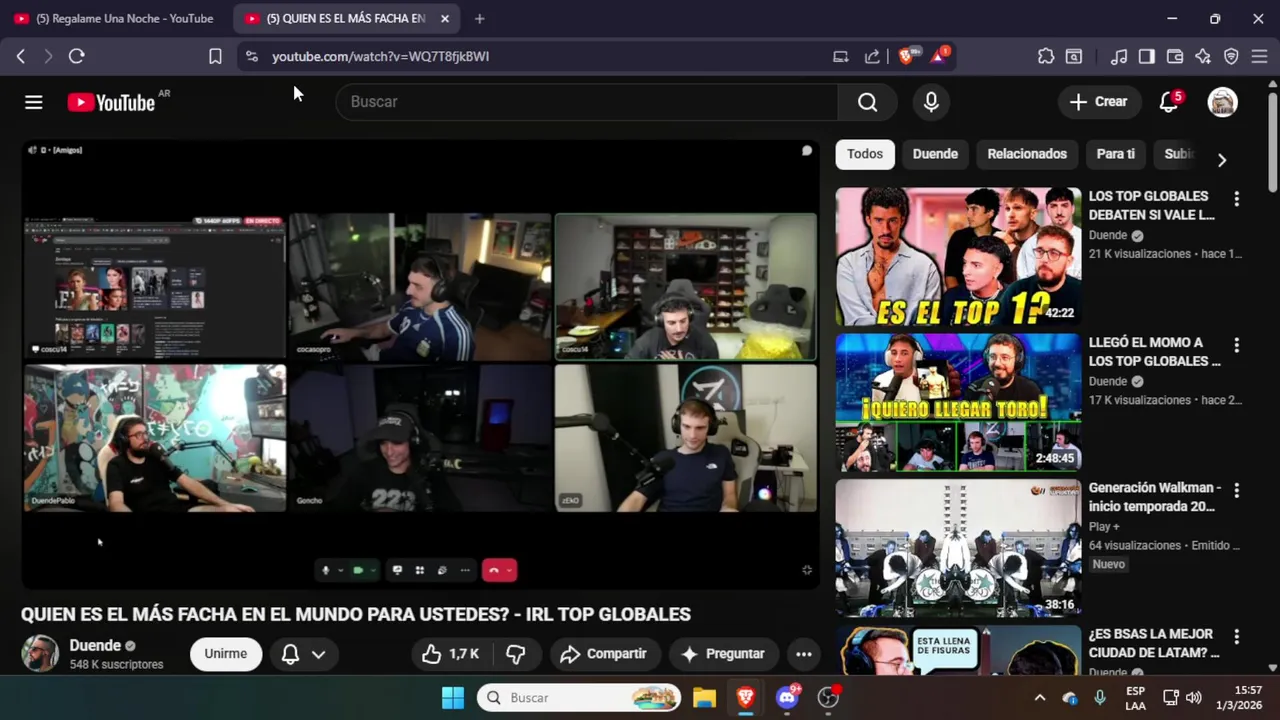Open Brave Rewards triangle icon
This screenshot has height=720, width=1280.
point(939,56)
